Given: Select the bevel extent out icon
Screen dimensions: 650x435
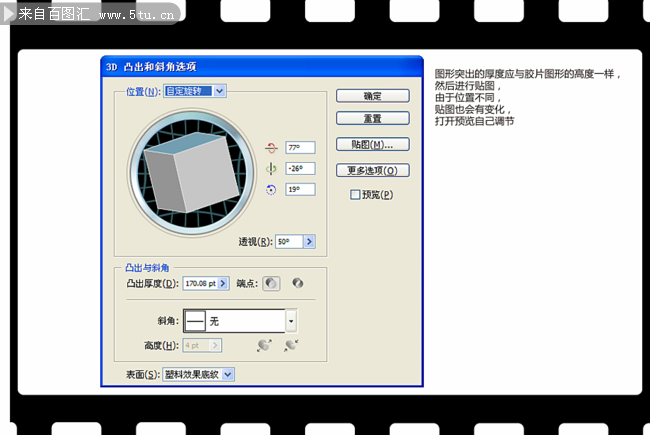Looking at the screenshot, I should point(264,345).
